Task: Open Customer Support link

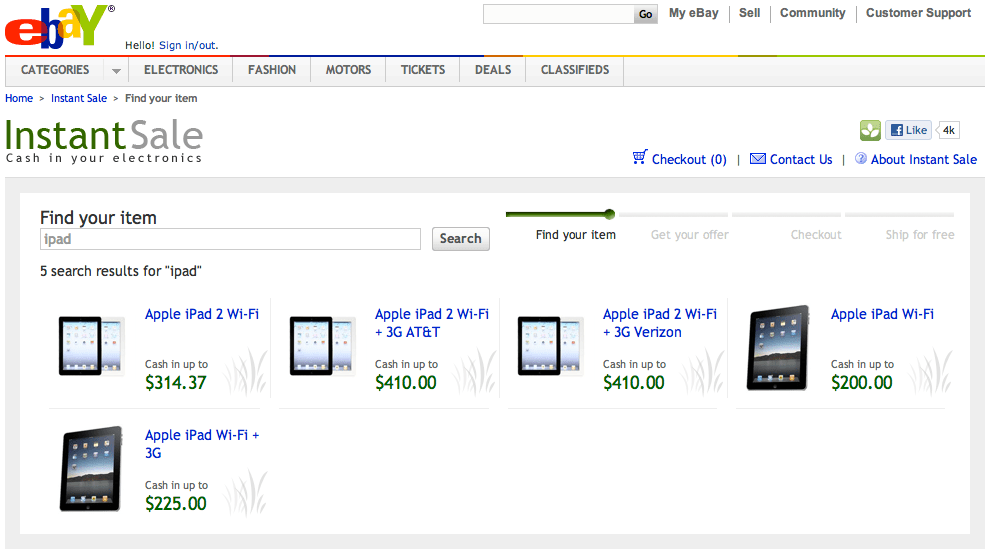Action: (x=918, y=13)
